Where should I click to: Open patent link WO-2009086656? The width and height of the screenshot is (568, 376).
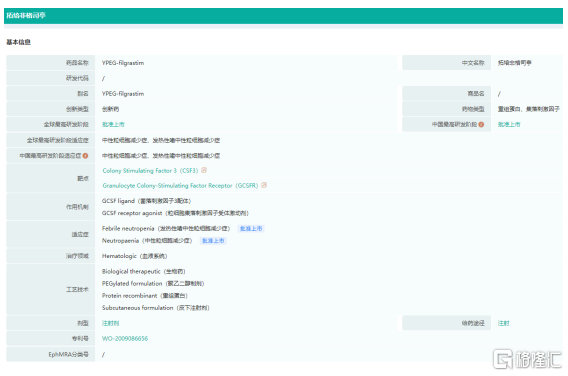click(125, 338)
